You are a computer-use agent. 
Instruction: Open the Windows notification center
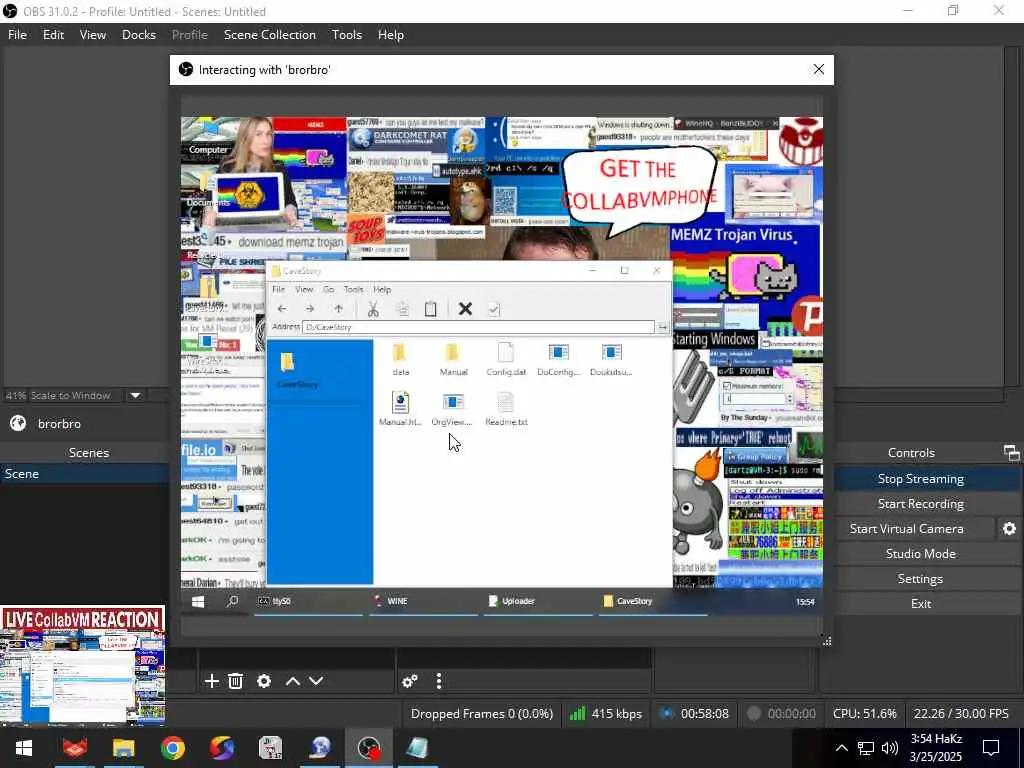click(x=991, y=748)
